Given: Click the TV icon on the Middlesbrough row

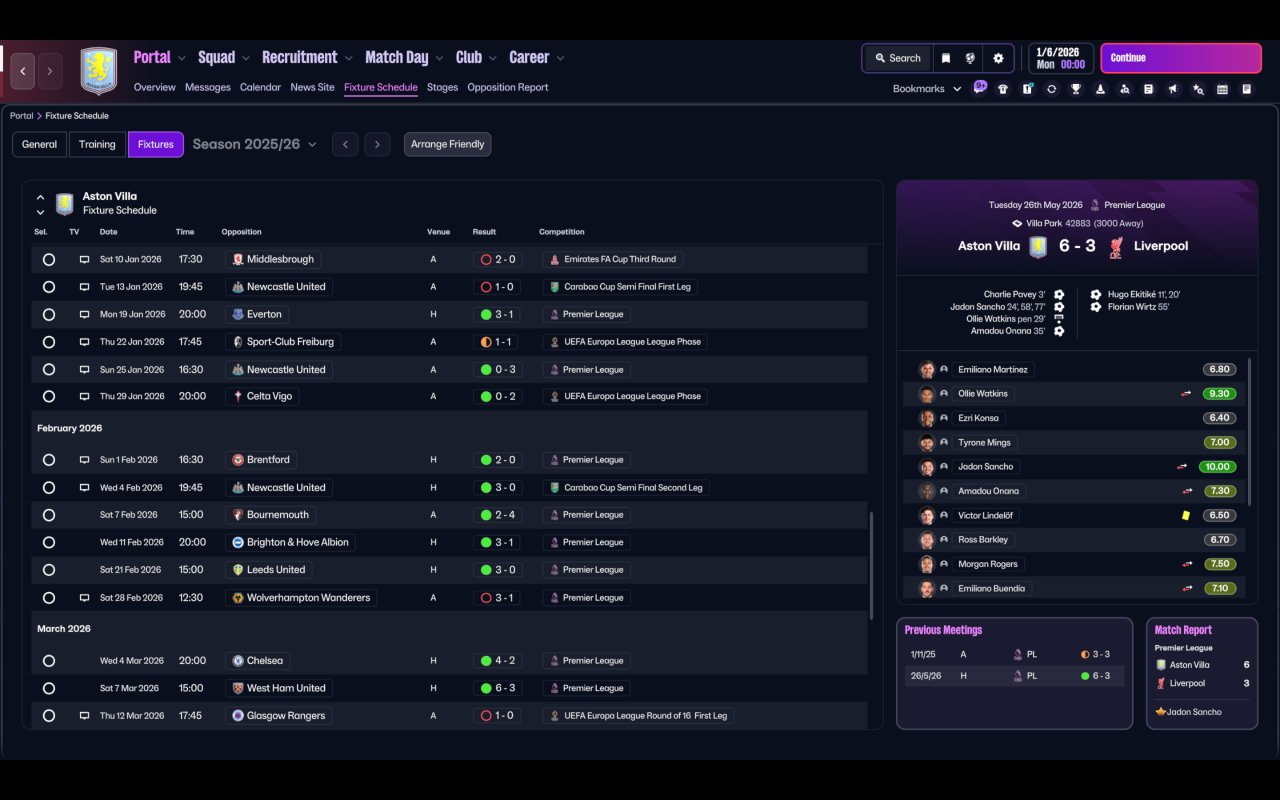Looking at the screenshot, I should click(x=85, y=259).
